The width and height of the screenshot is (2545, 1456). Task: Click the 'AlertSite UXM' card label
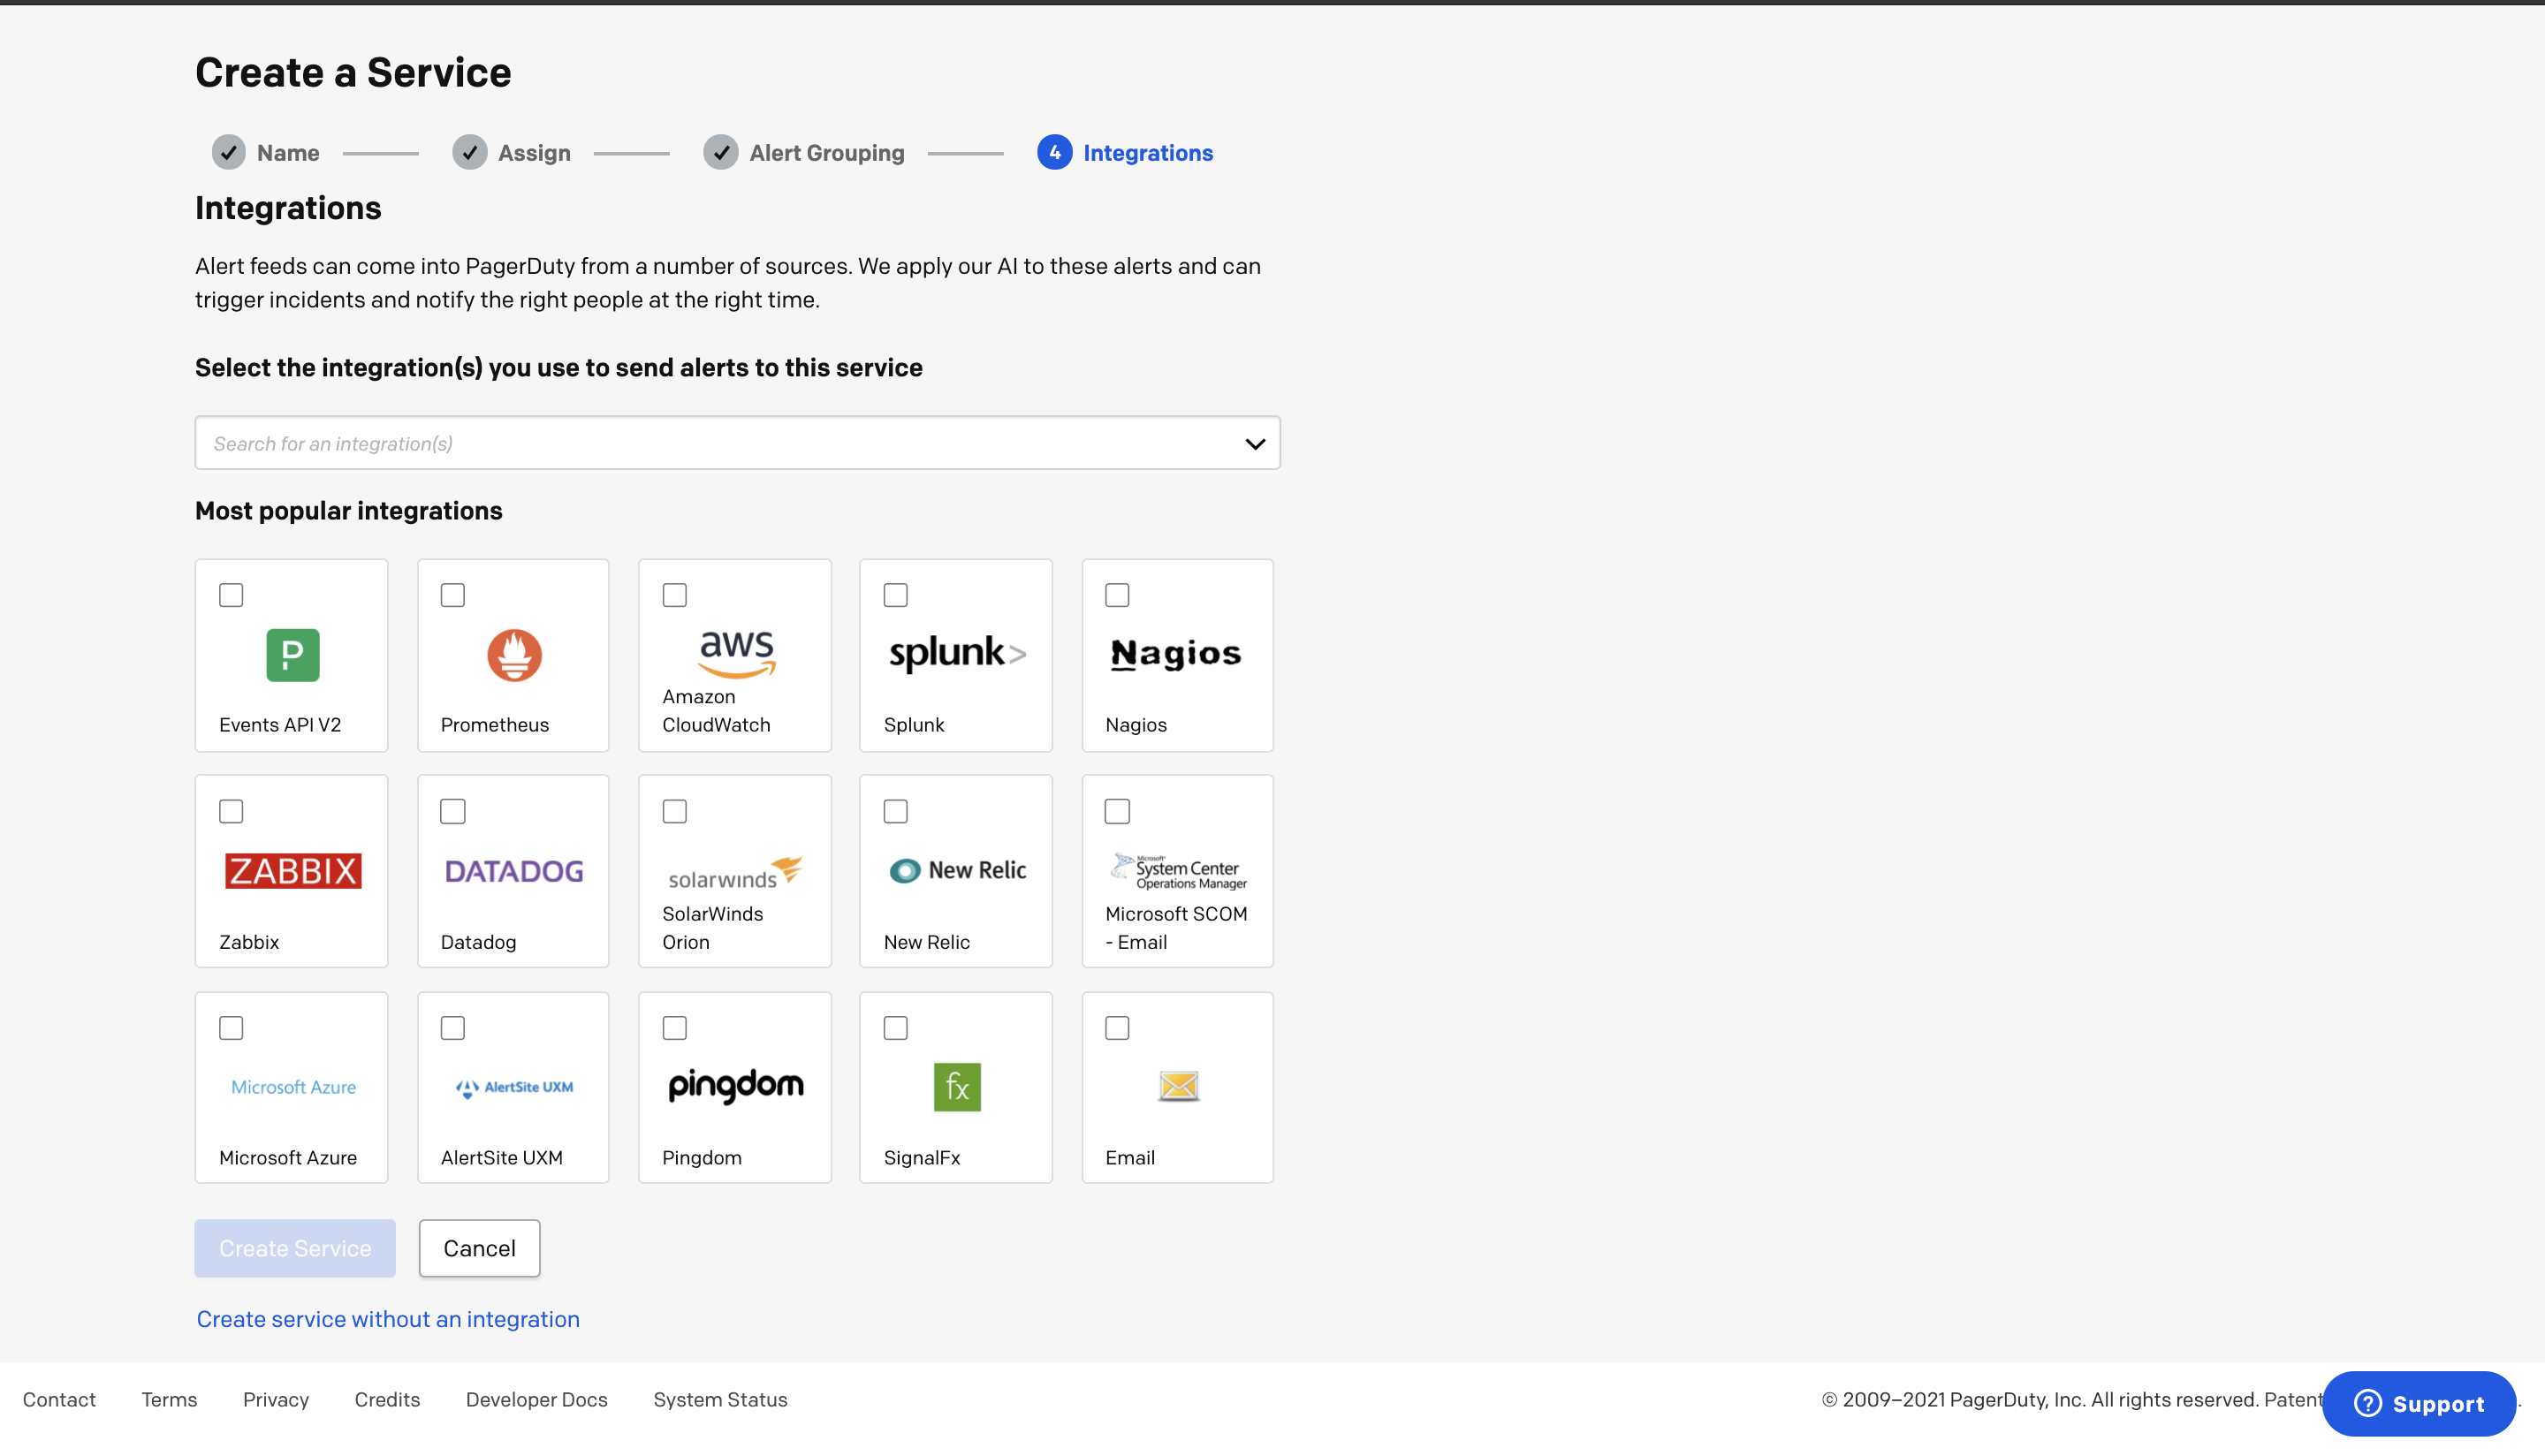(502, 1157)
